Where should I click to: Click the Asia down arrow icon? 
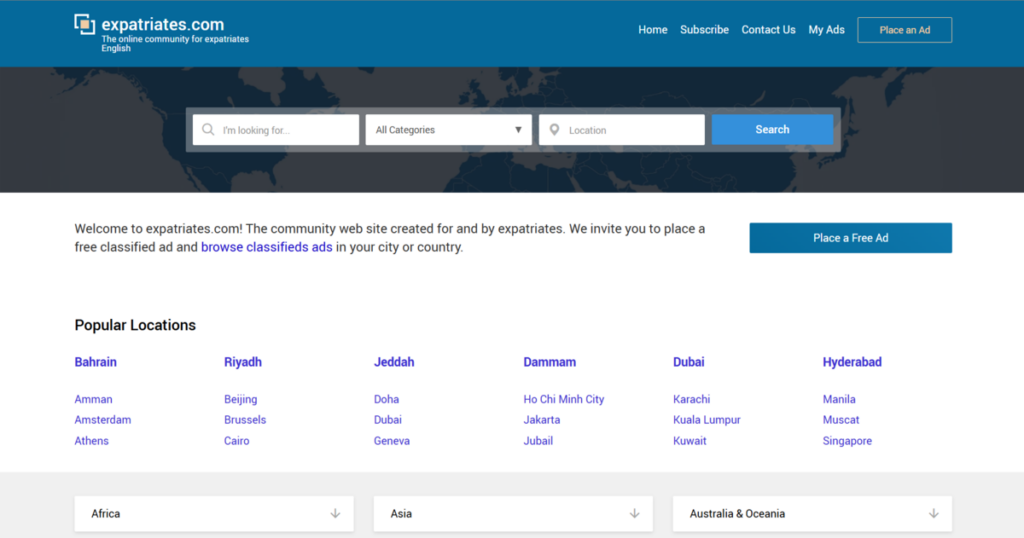(x=634, y=513)
